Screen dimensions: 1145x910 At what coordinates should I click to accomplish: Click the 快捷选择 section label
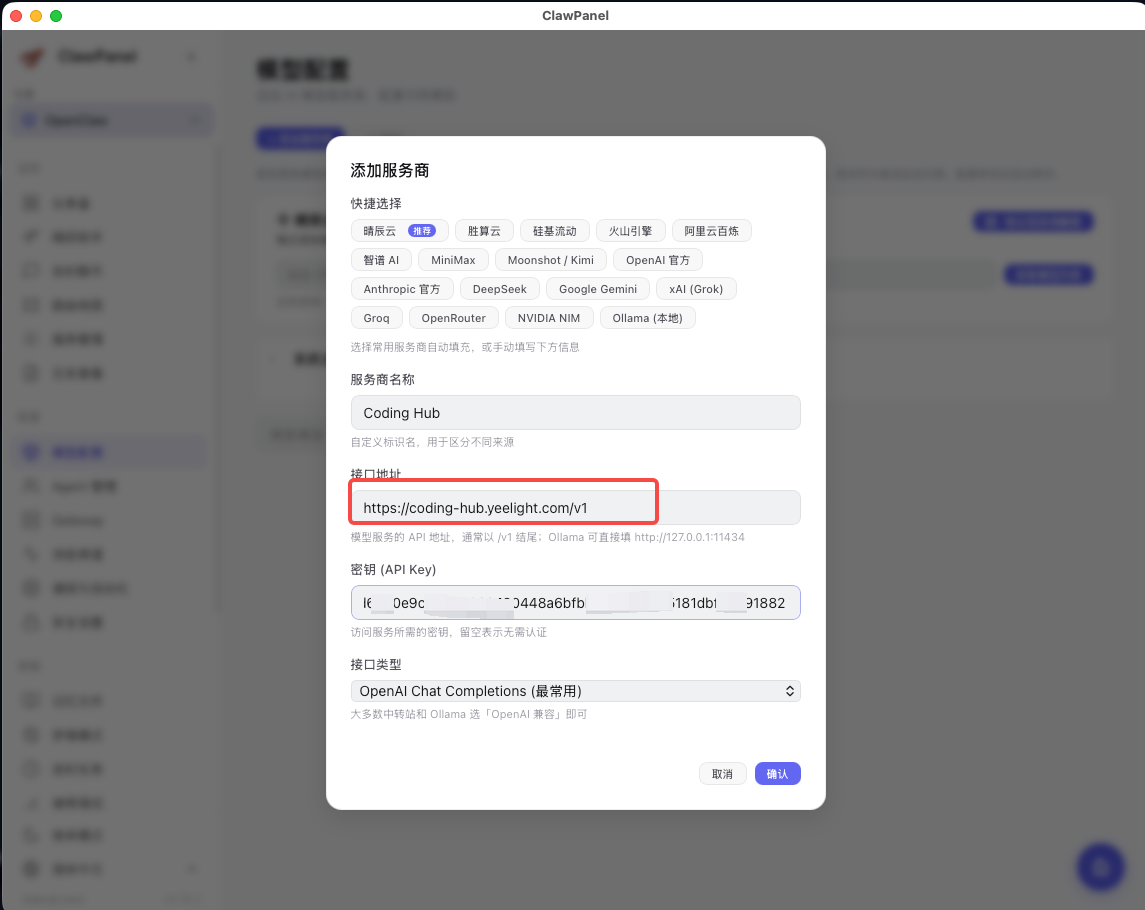click(376, 204)
